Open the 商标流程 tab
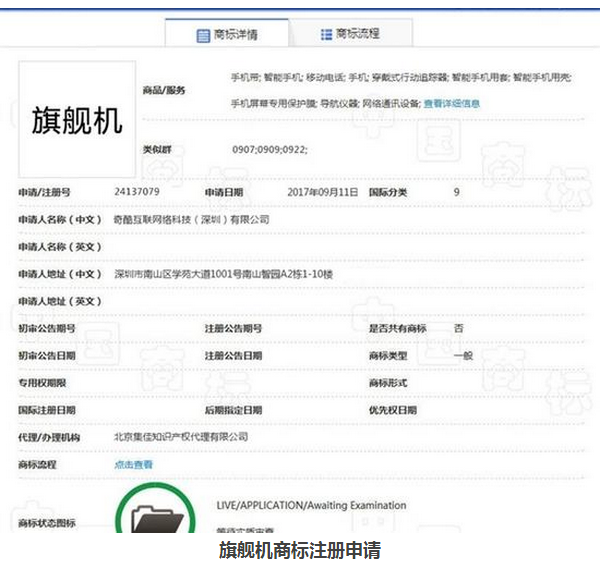This screenshot has width=602, height=572. 351,34
